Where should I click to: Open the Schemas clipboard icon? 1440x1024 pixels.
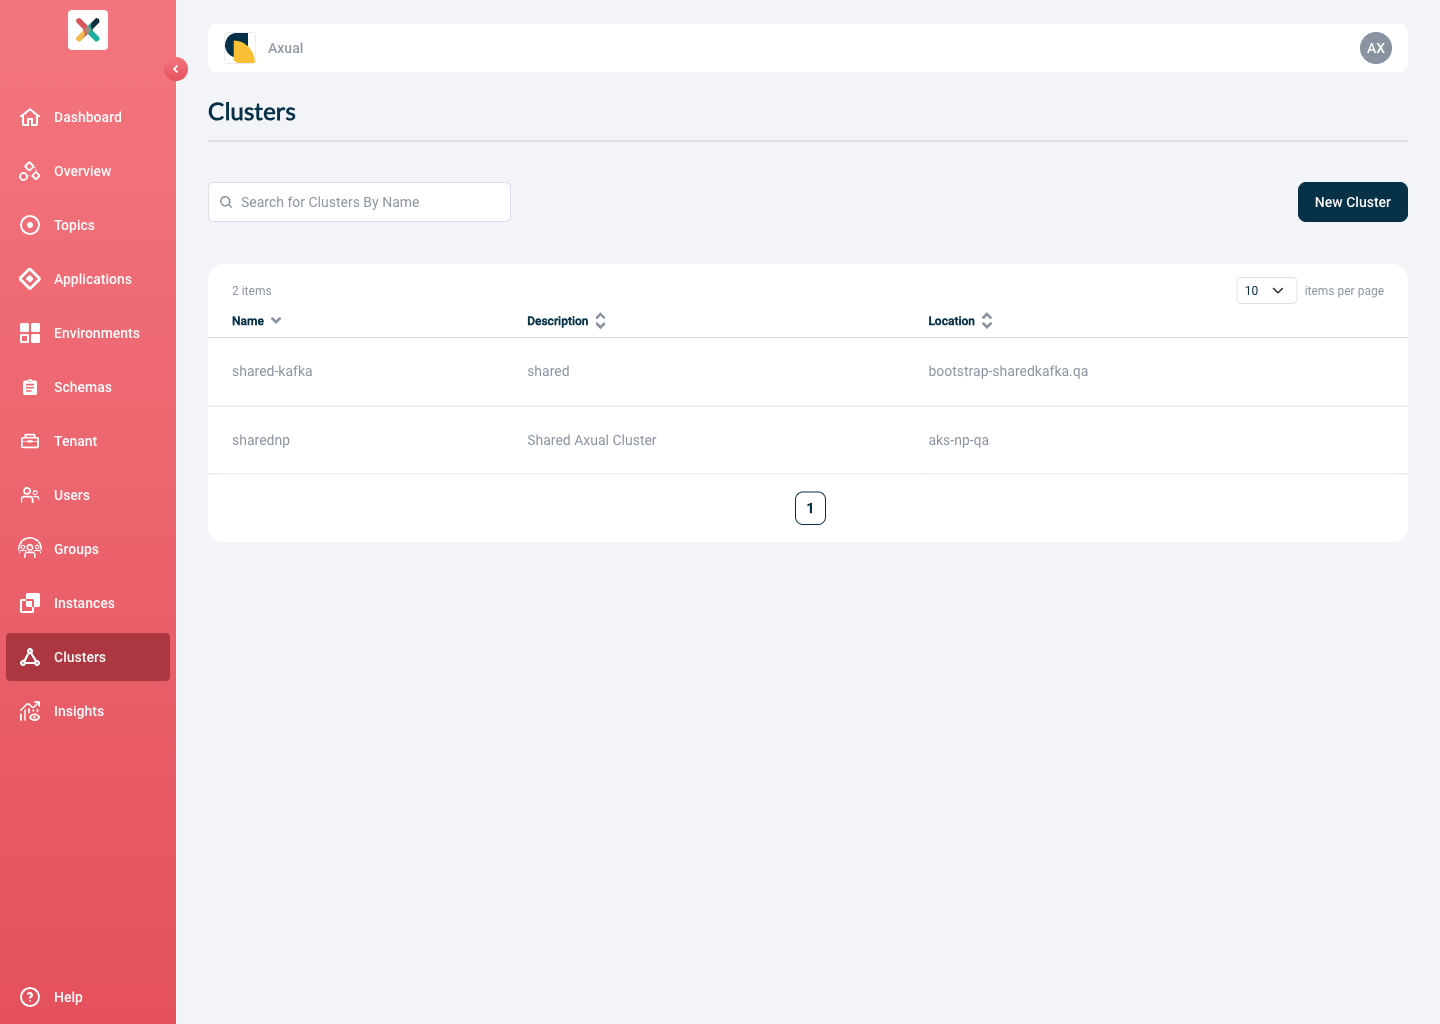30,387
